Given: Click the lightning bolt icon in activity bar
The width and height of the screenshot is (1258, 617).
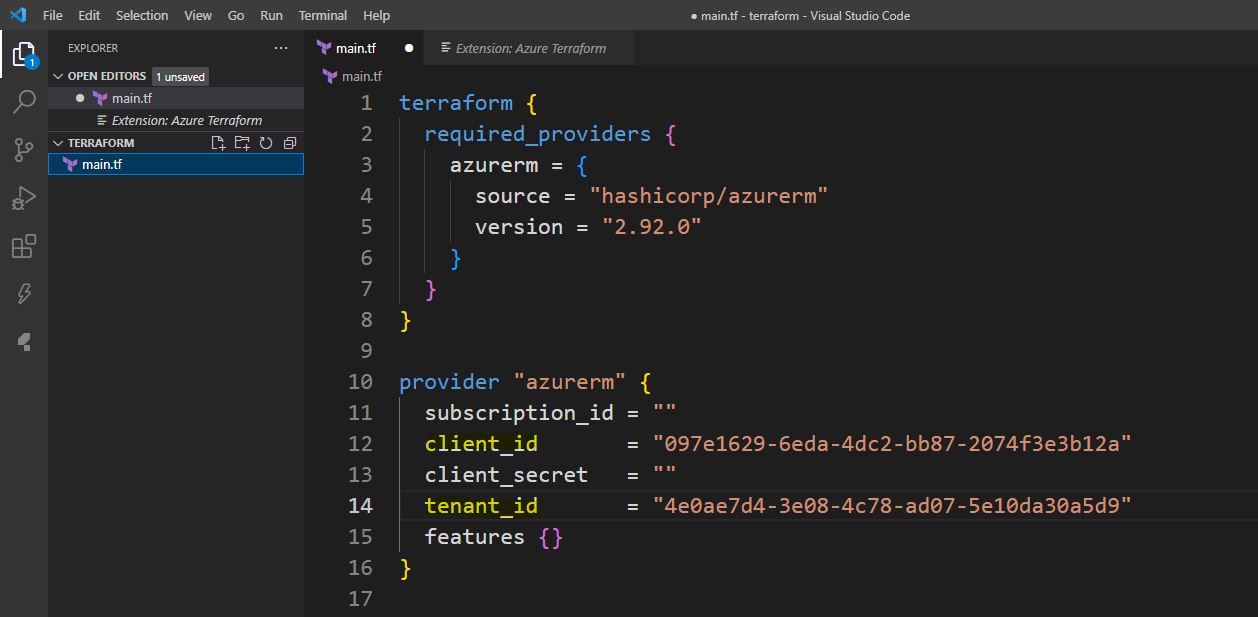Looking at the screenshot, I should coord(24,294).
